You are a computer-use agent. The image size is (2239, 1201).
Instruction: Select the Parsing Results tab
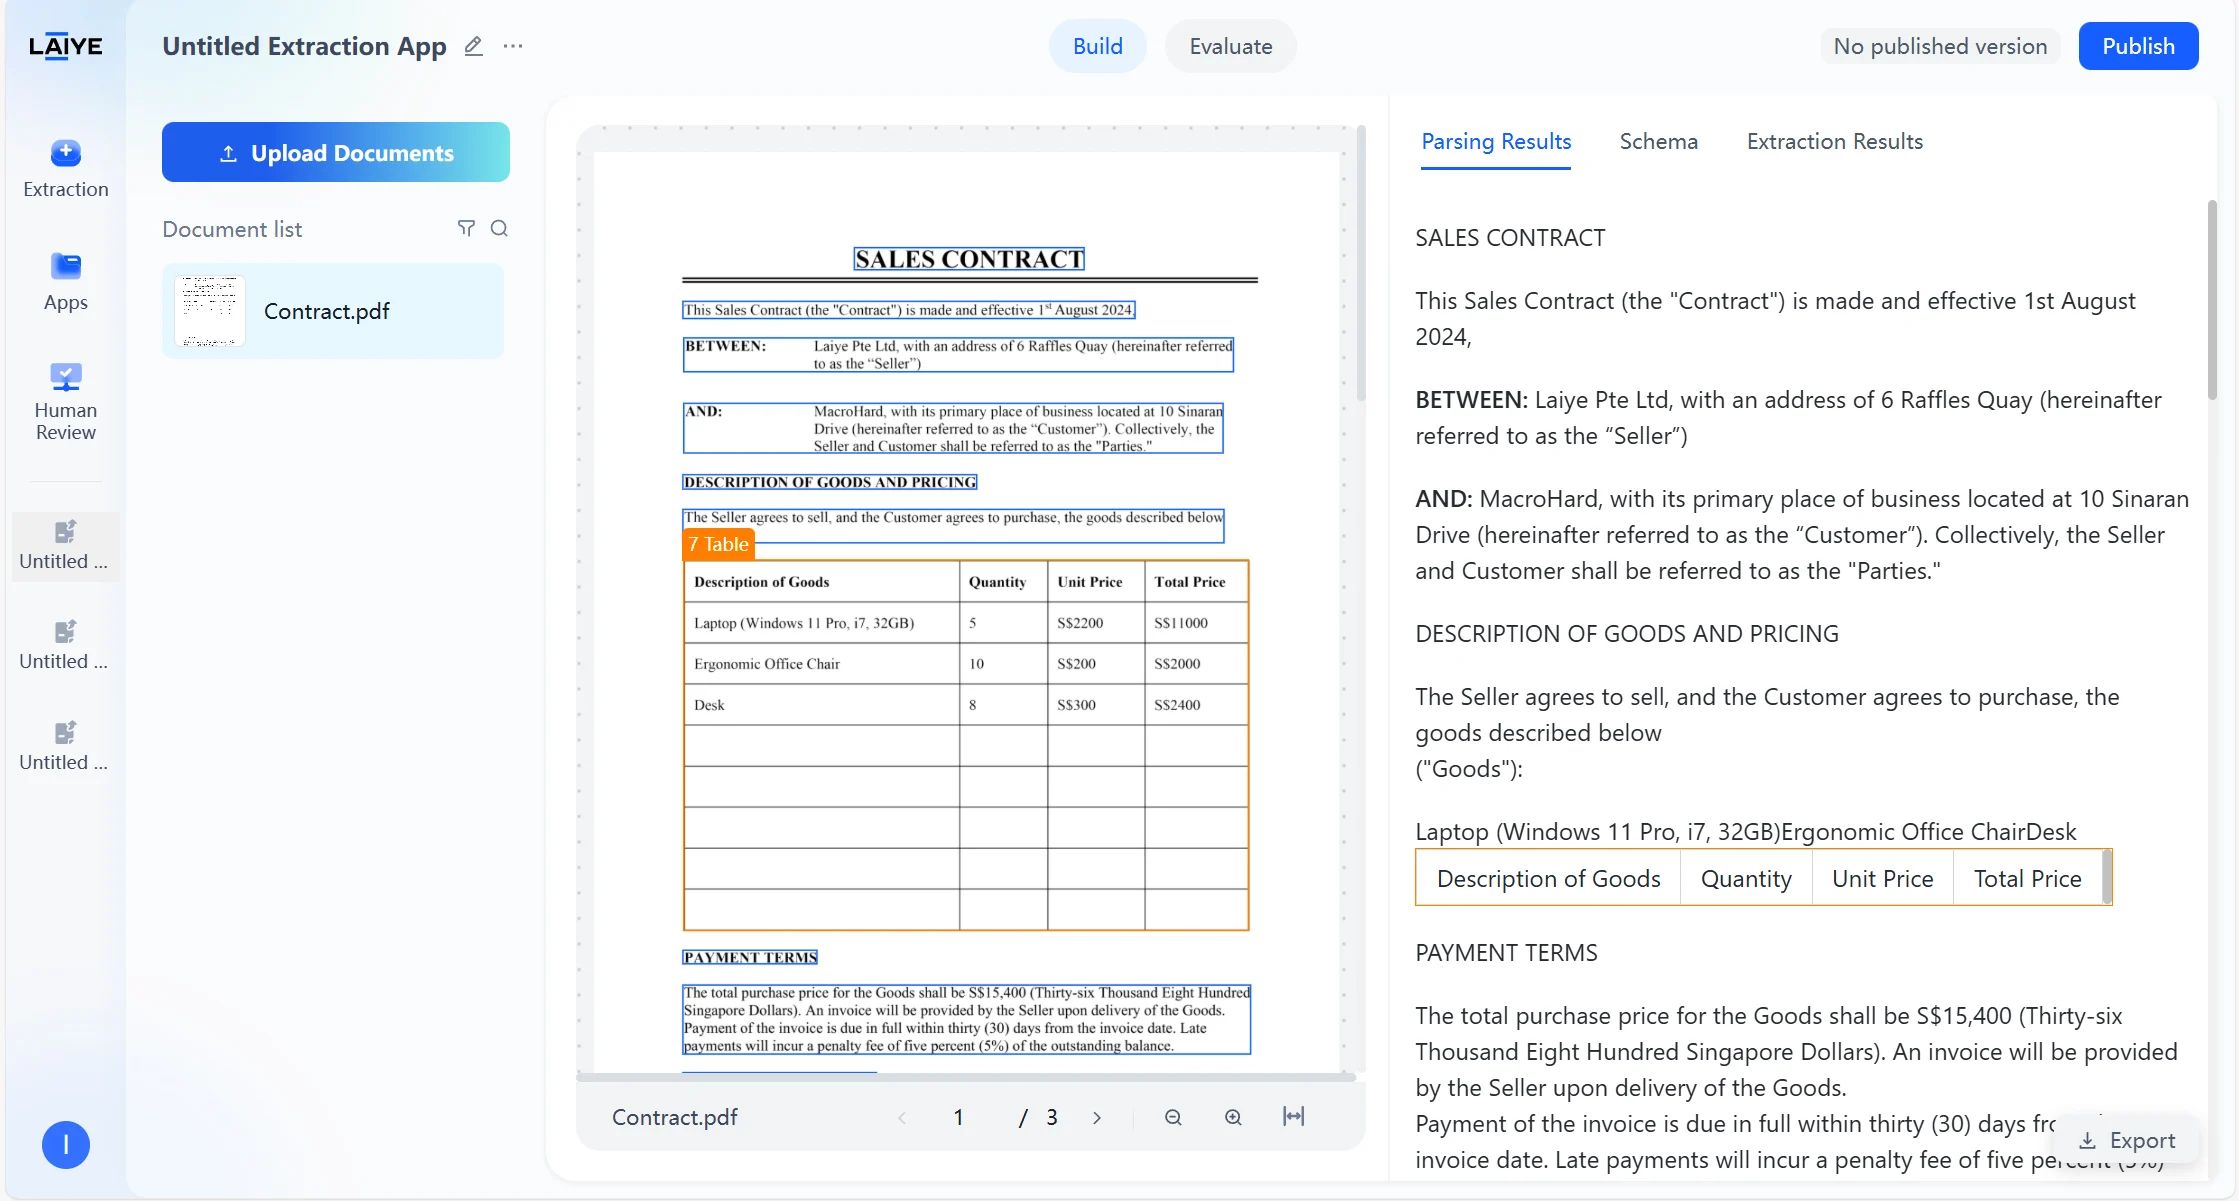point(1496,142)
